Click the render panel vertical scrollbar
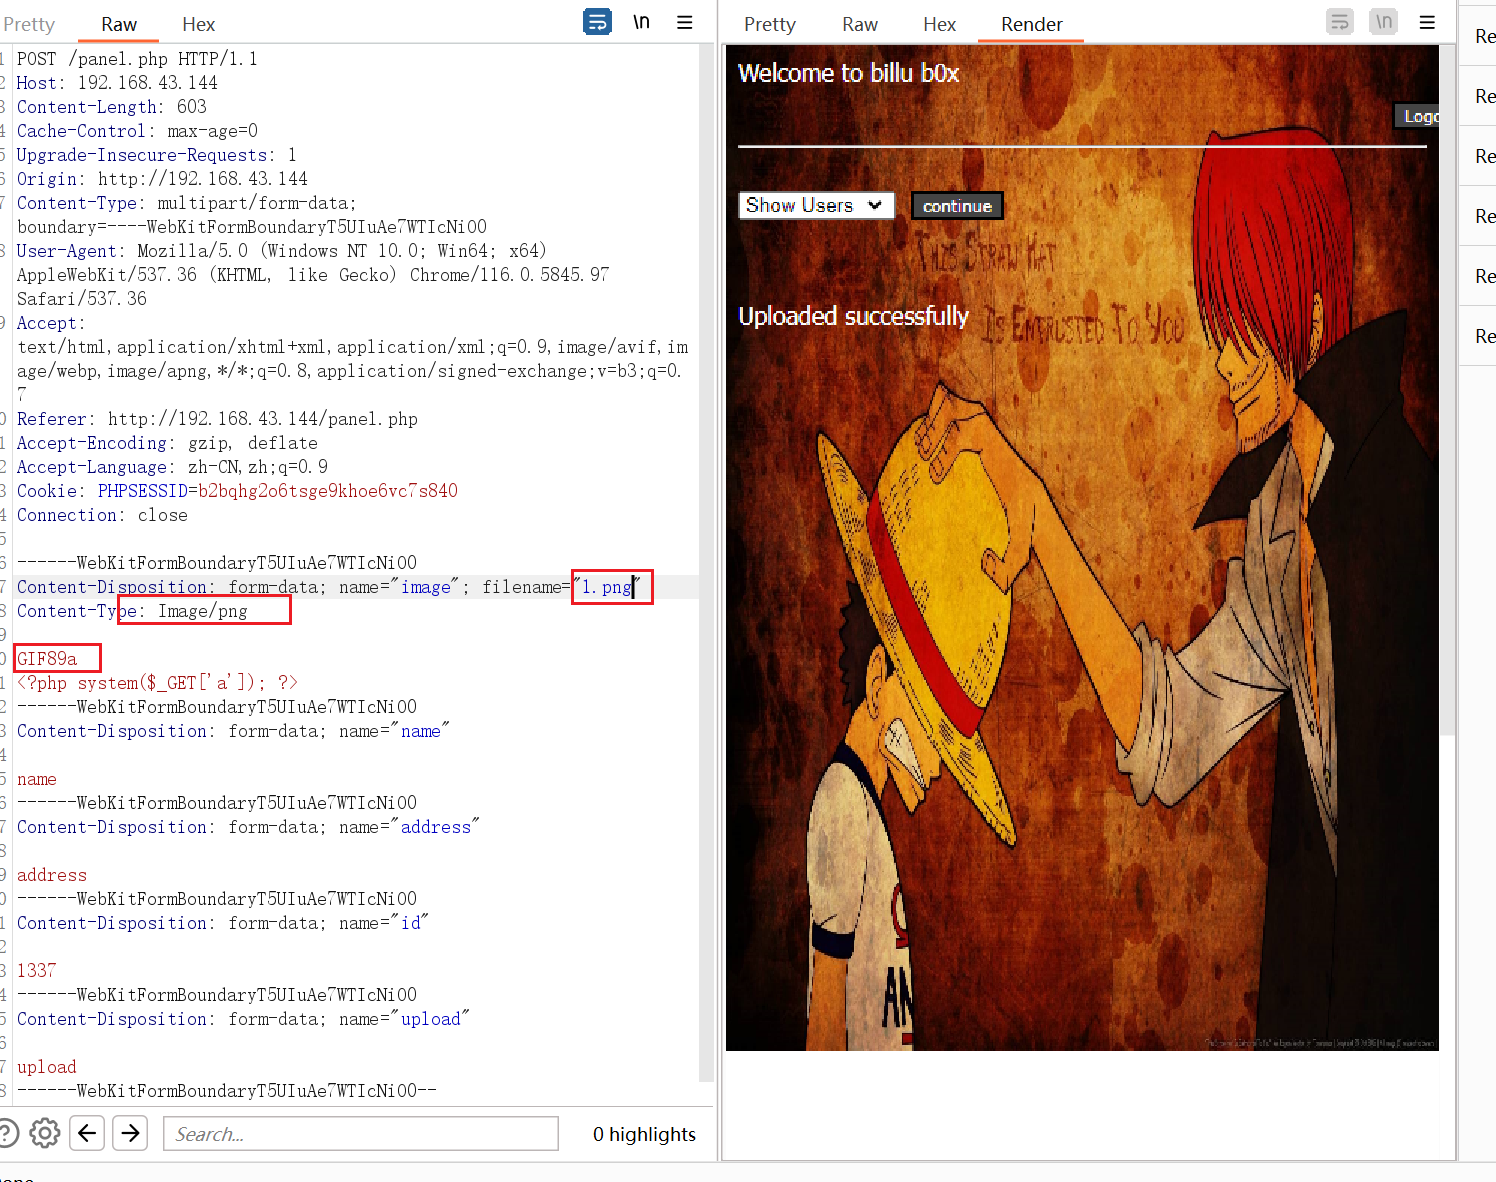The image size is (1496, 1182). (x=1447, y=390)
